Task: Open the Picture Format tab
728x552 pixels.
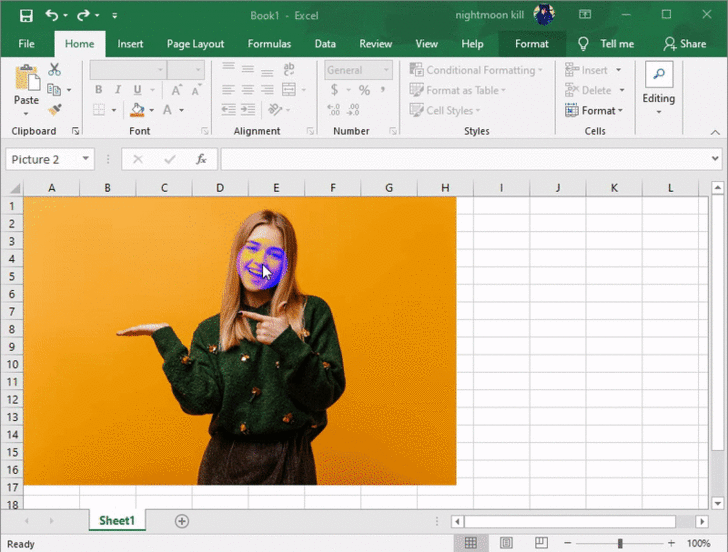Action: pyautogui.click(x=532, y=44)
